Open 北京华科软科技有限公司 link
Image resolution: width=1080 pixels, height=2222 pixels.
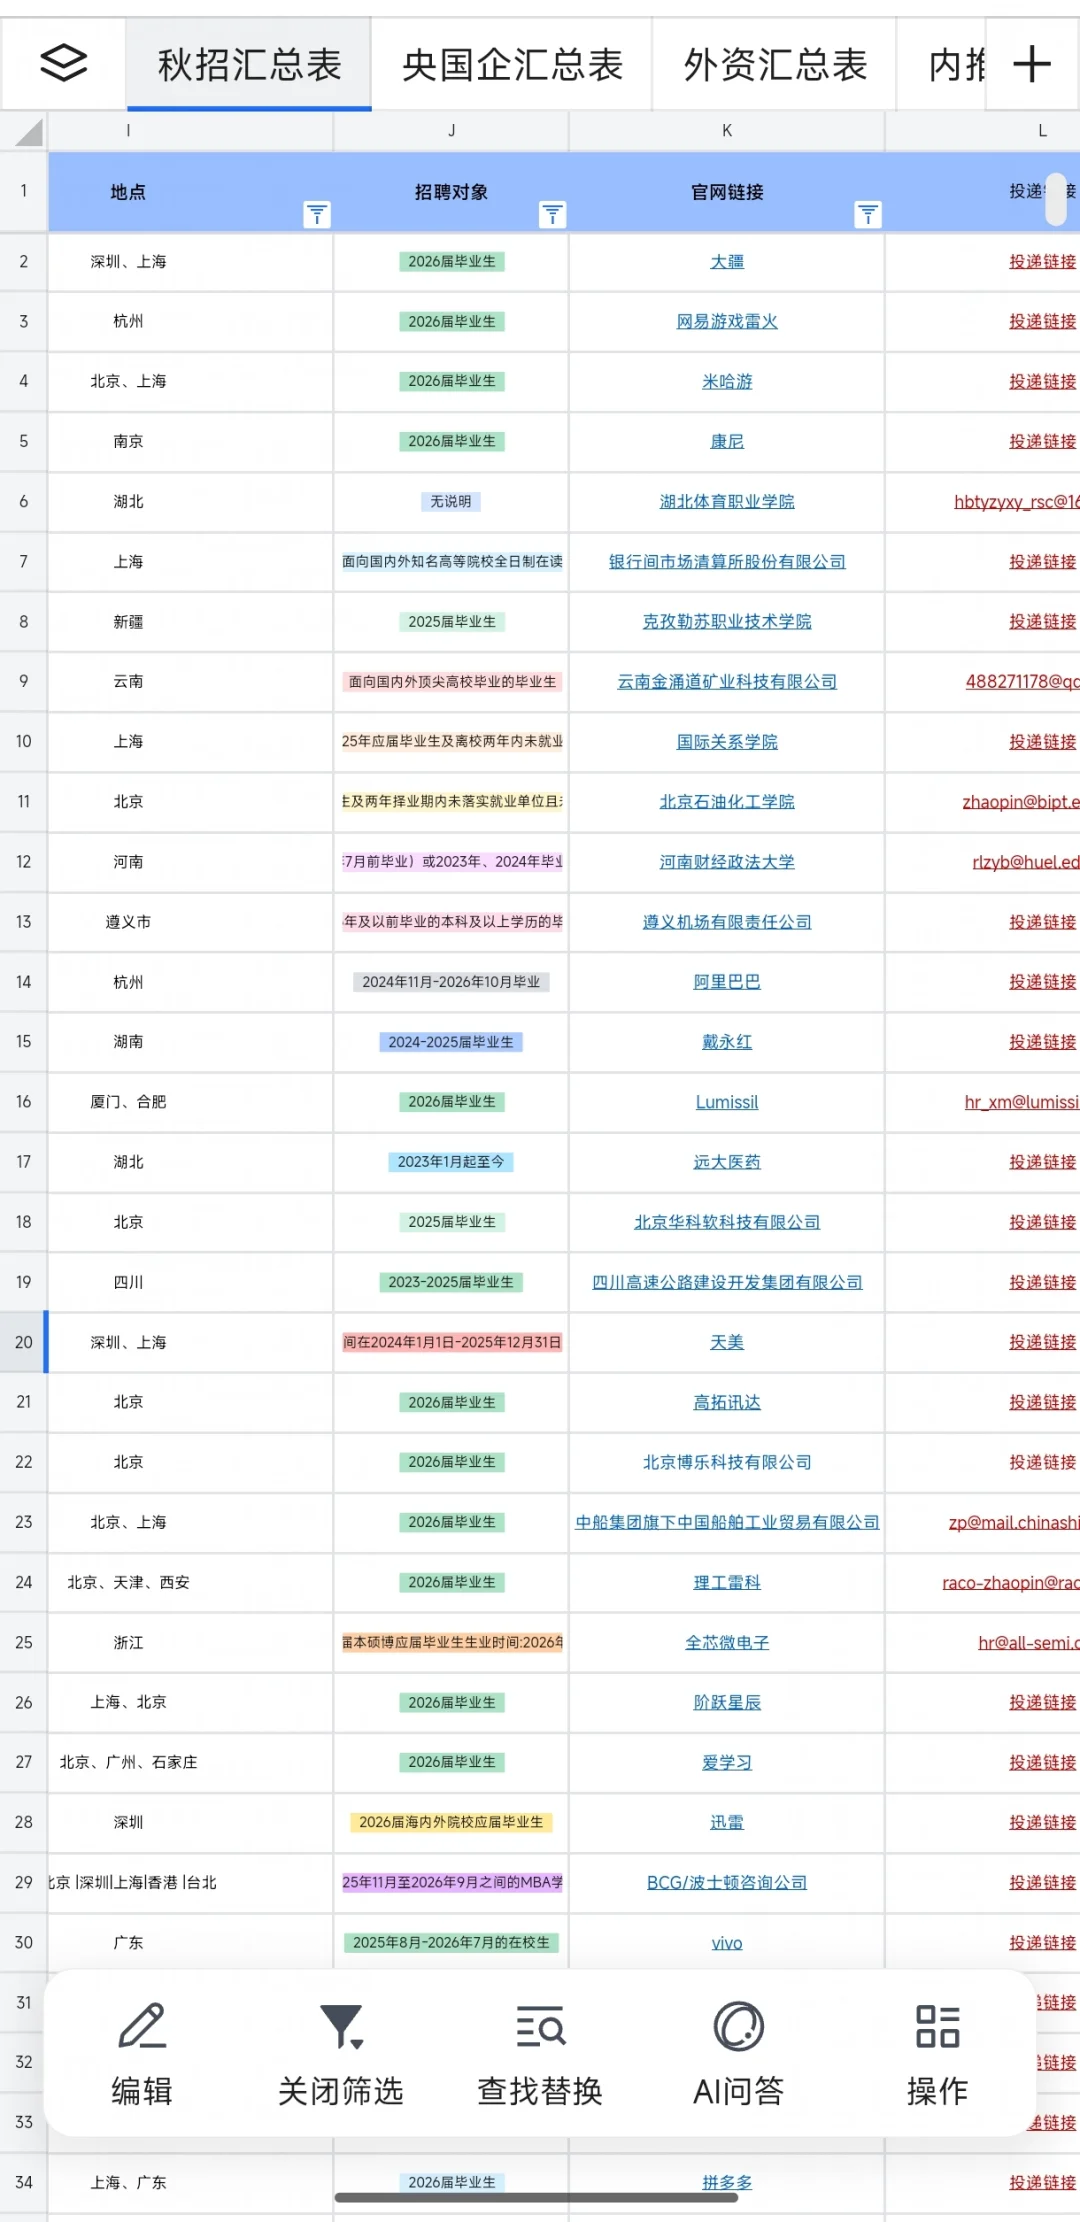(x=727, y=1222)
